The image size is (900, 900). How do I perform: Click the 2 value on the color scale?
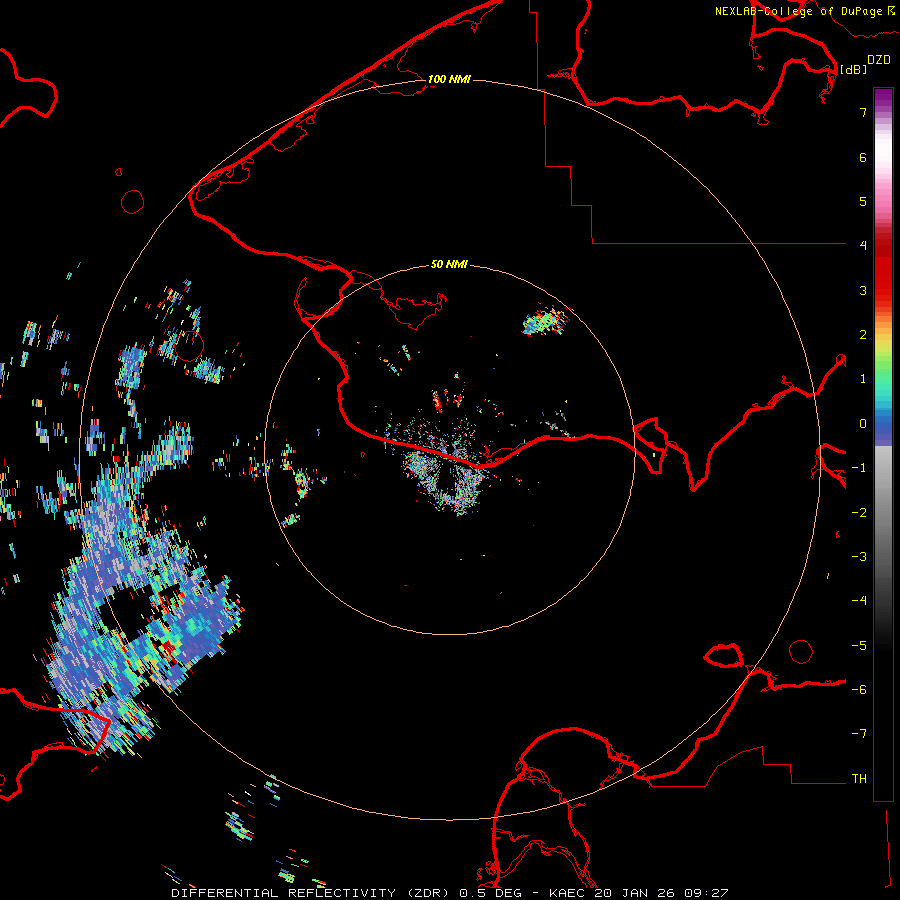(x=863, y=335)
